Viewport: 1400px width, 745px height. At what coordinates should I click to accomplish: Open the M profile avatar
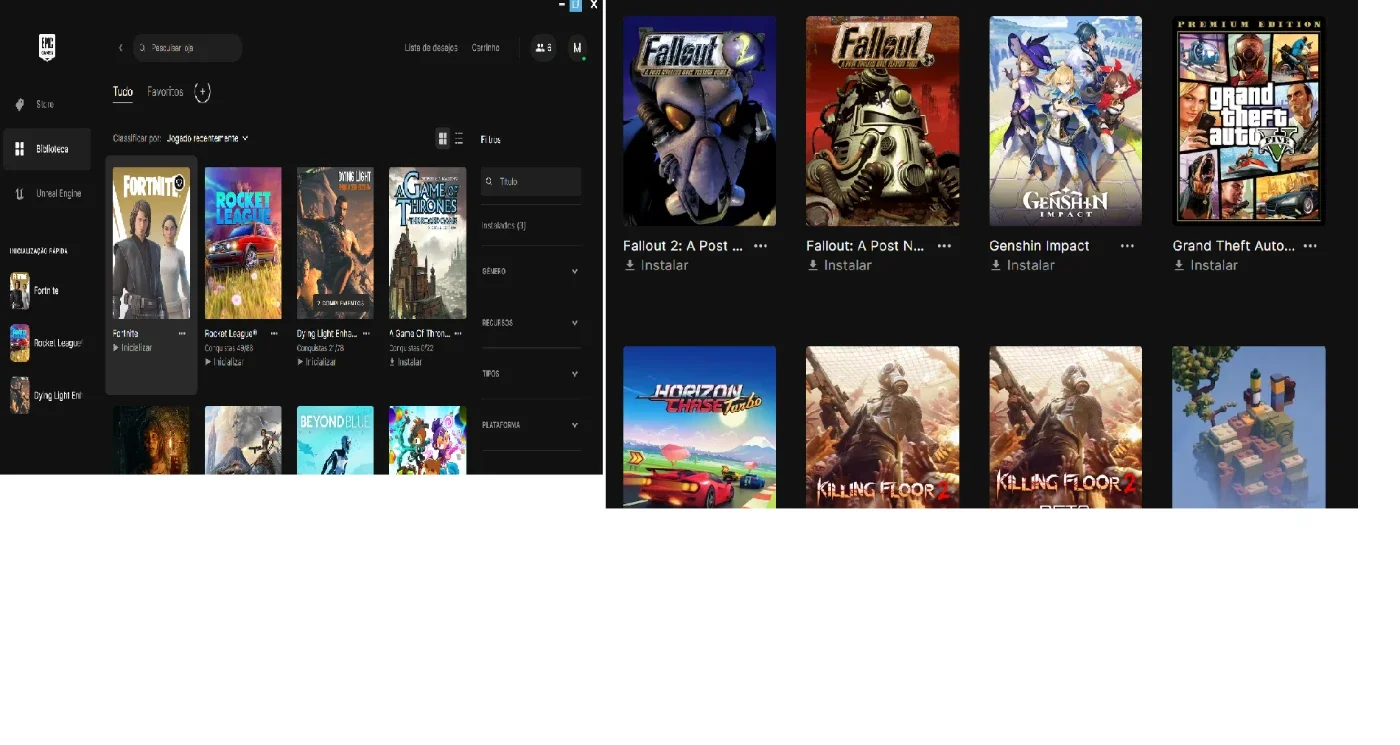(x=577, y=48)
